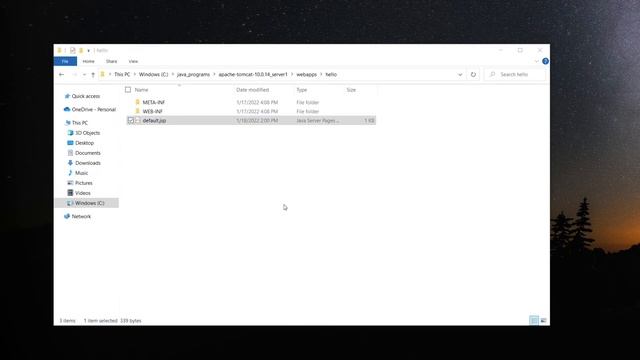Click java_programs breadcrumb in address bar

click(193, 74)
